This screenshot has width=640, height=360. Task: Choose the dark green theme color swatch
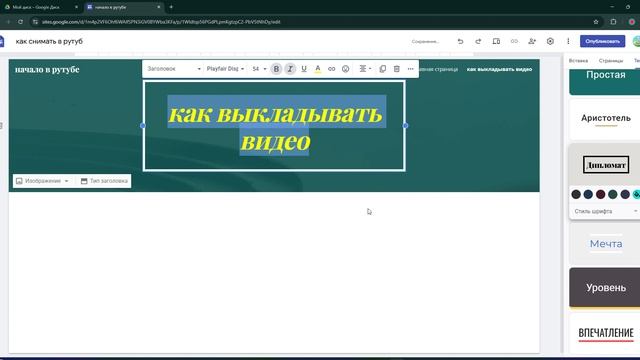click(x=613, y=194)
